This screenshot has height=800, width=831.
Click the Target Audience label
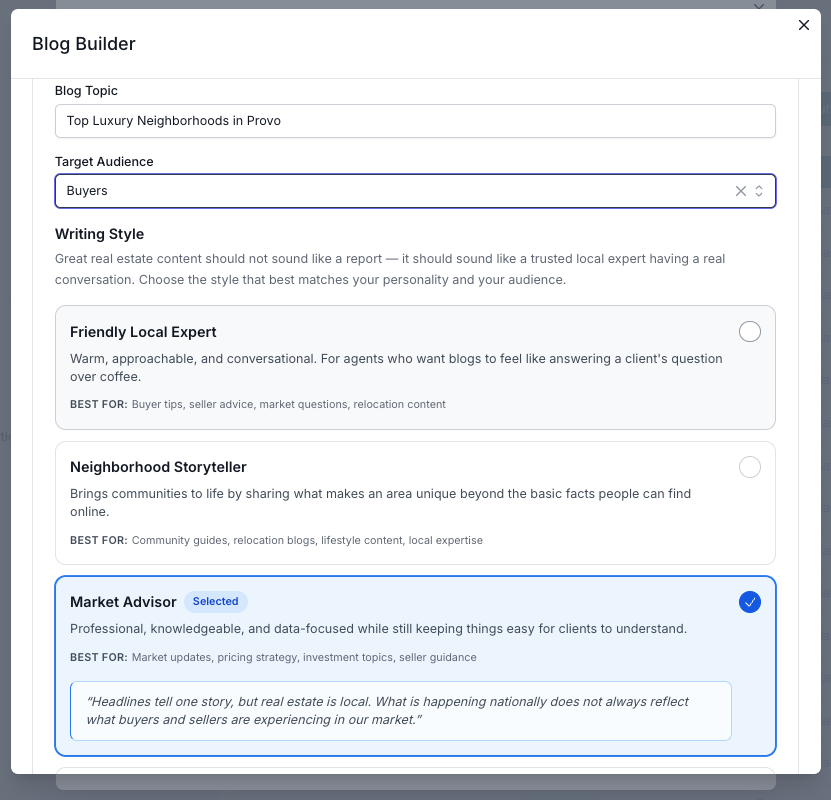[104, 162]
